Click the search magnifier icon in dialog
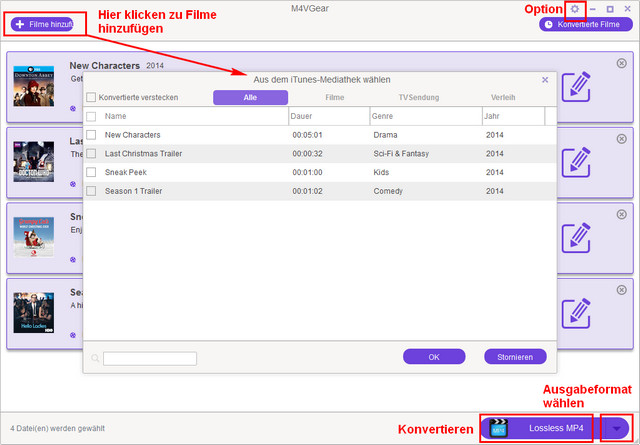This screenshot has height=445, width=640. click(95, 358)
